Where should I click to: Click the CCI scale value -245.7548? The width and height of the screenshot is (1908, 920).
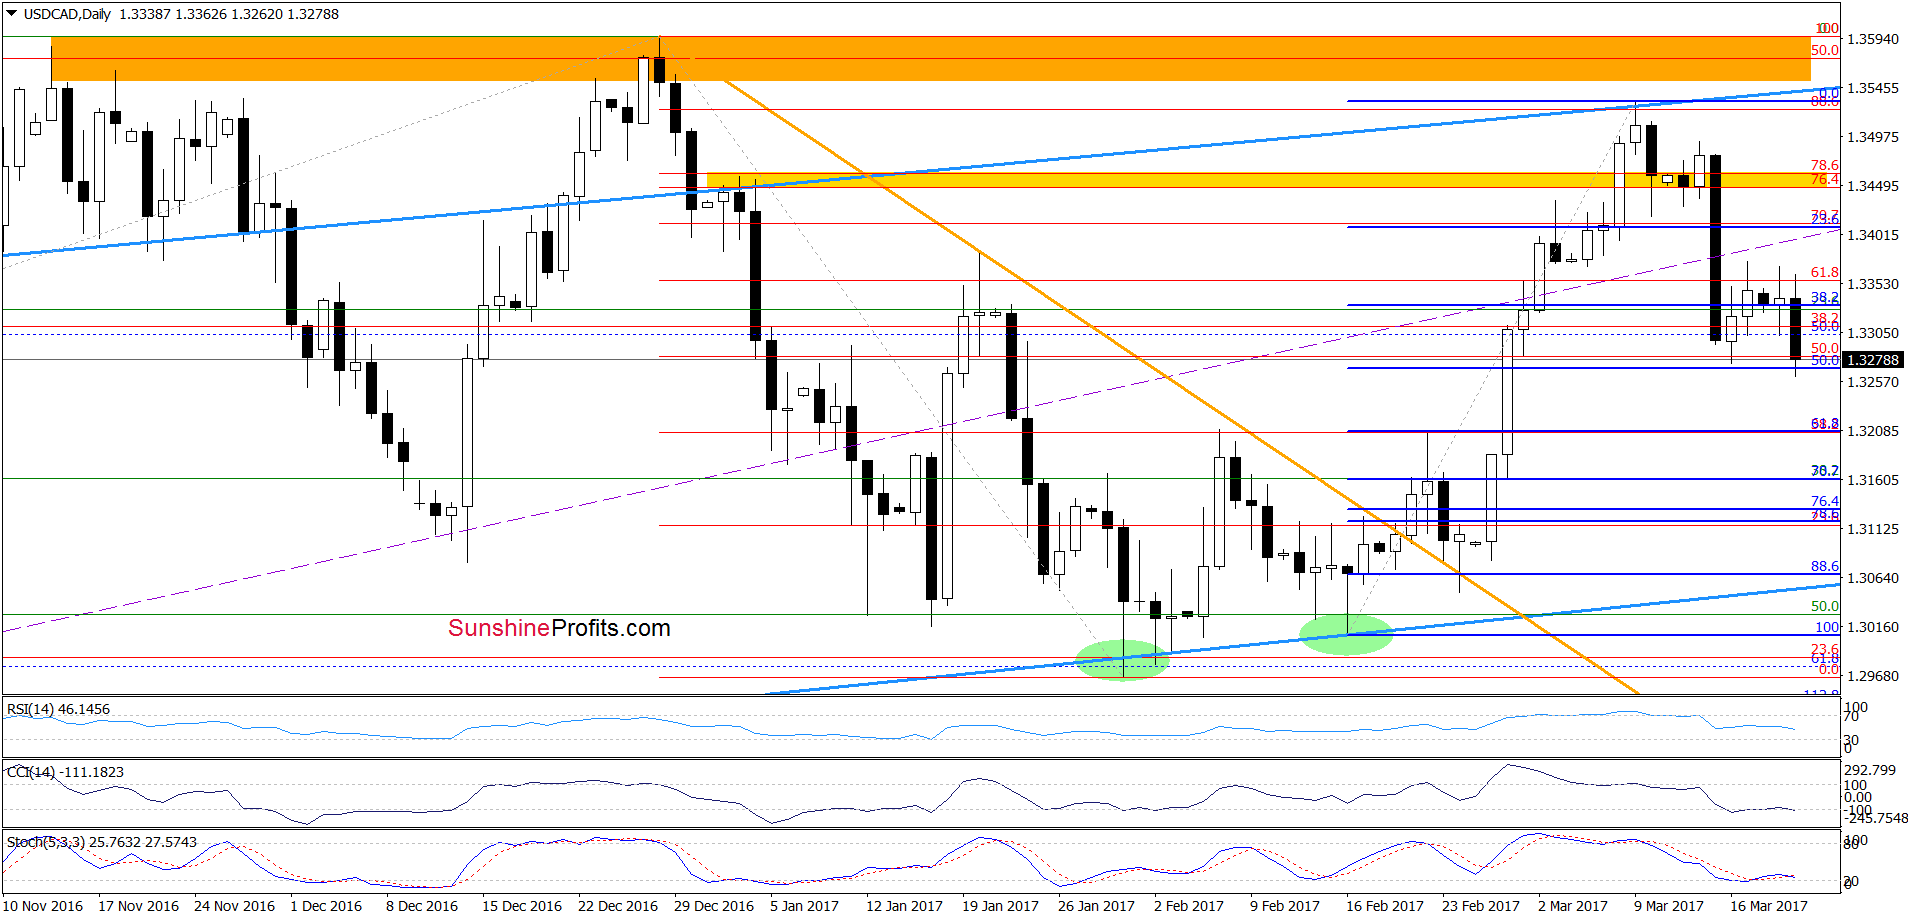click(1876, 818)
